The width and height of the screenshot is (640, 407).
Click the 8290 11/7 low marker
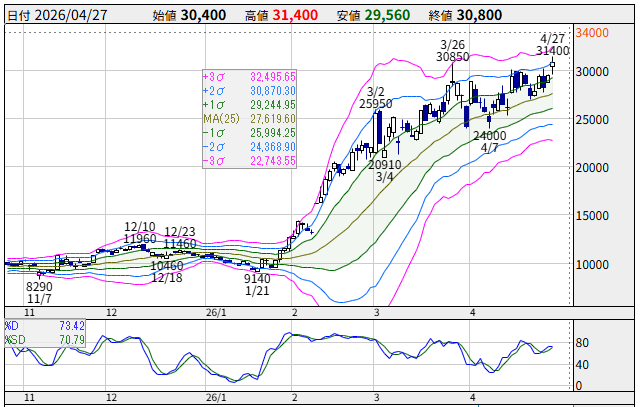(x=39, y=291)
